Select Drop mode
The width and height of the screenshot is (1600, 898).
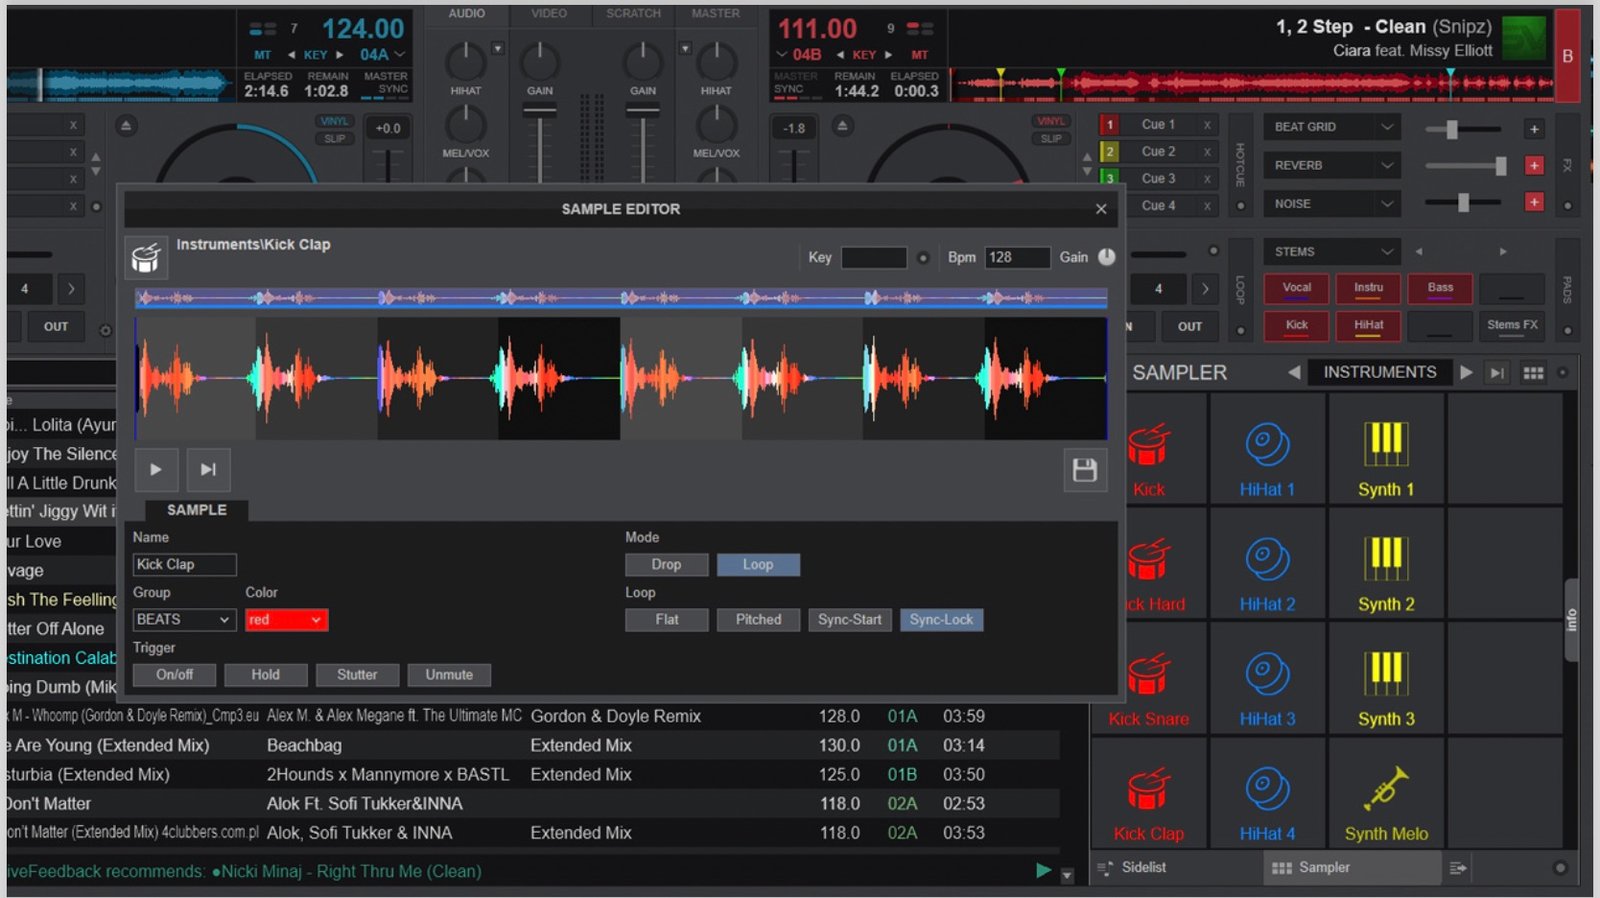[x=666, y=565]
